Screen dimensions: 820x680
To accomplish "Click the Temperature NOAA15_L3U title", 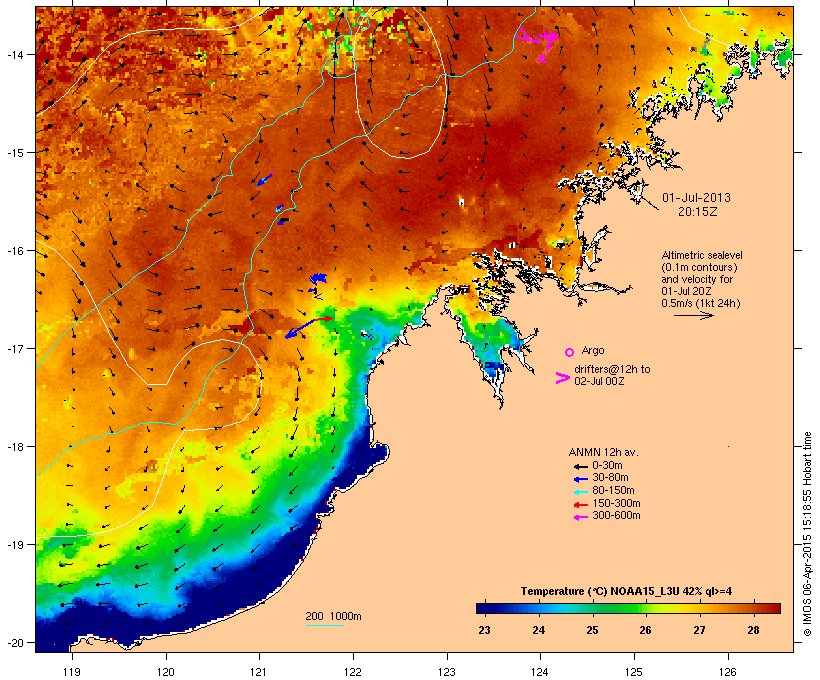I will [626, 592].
